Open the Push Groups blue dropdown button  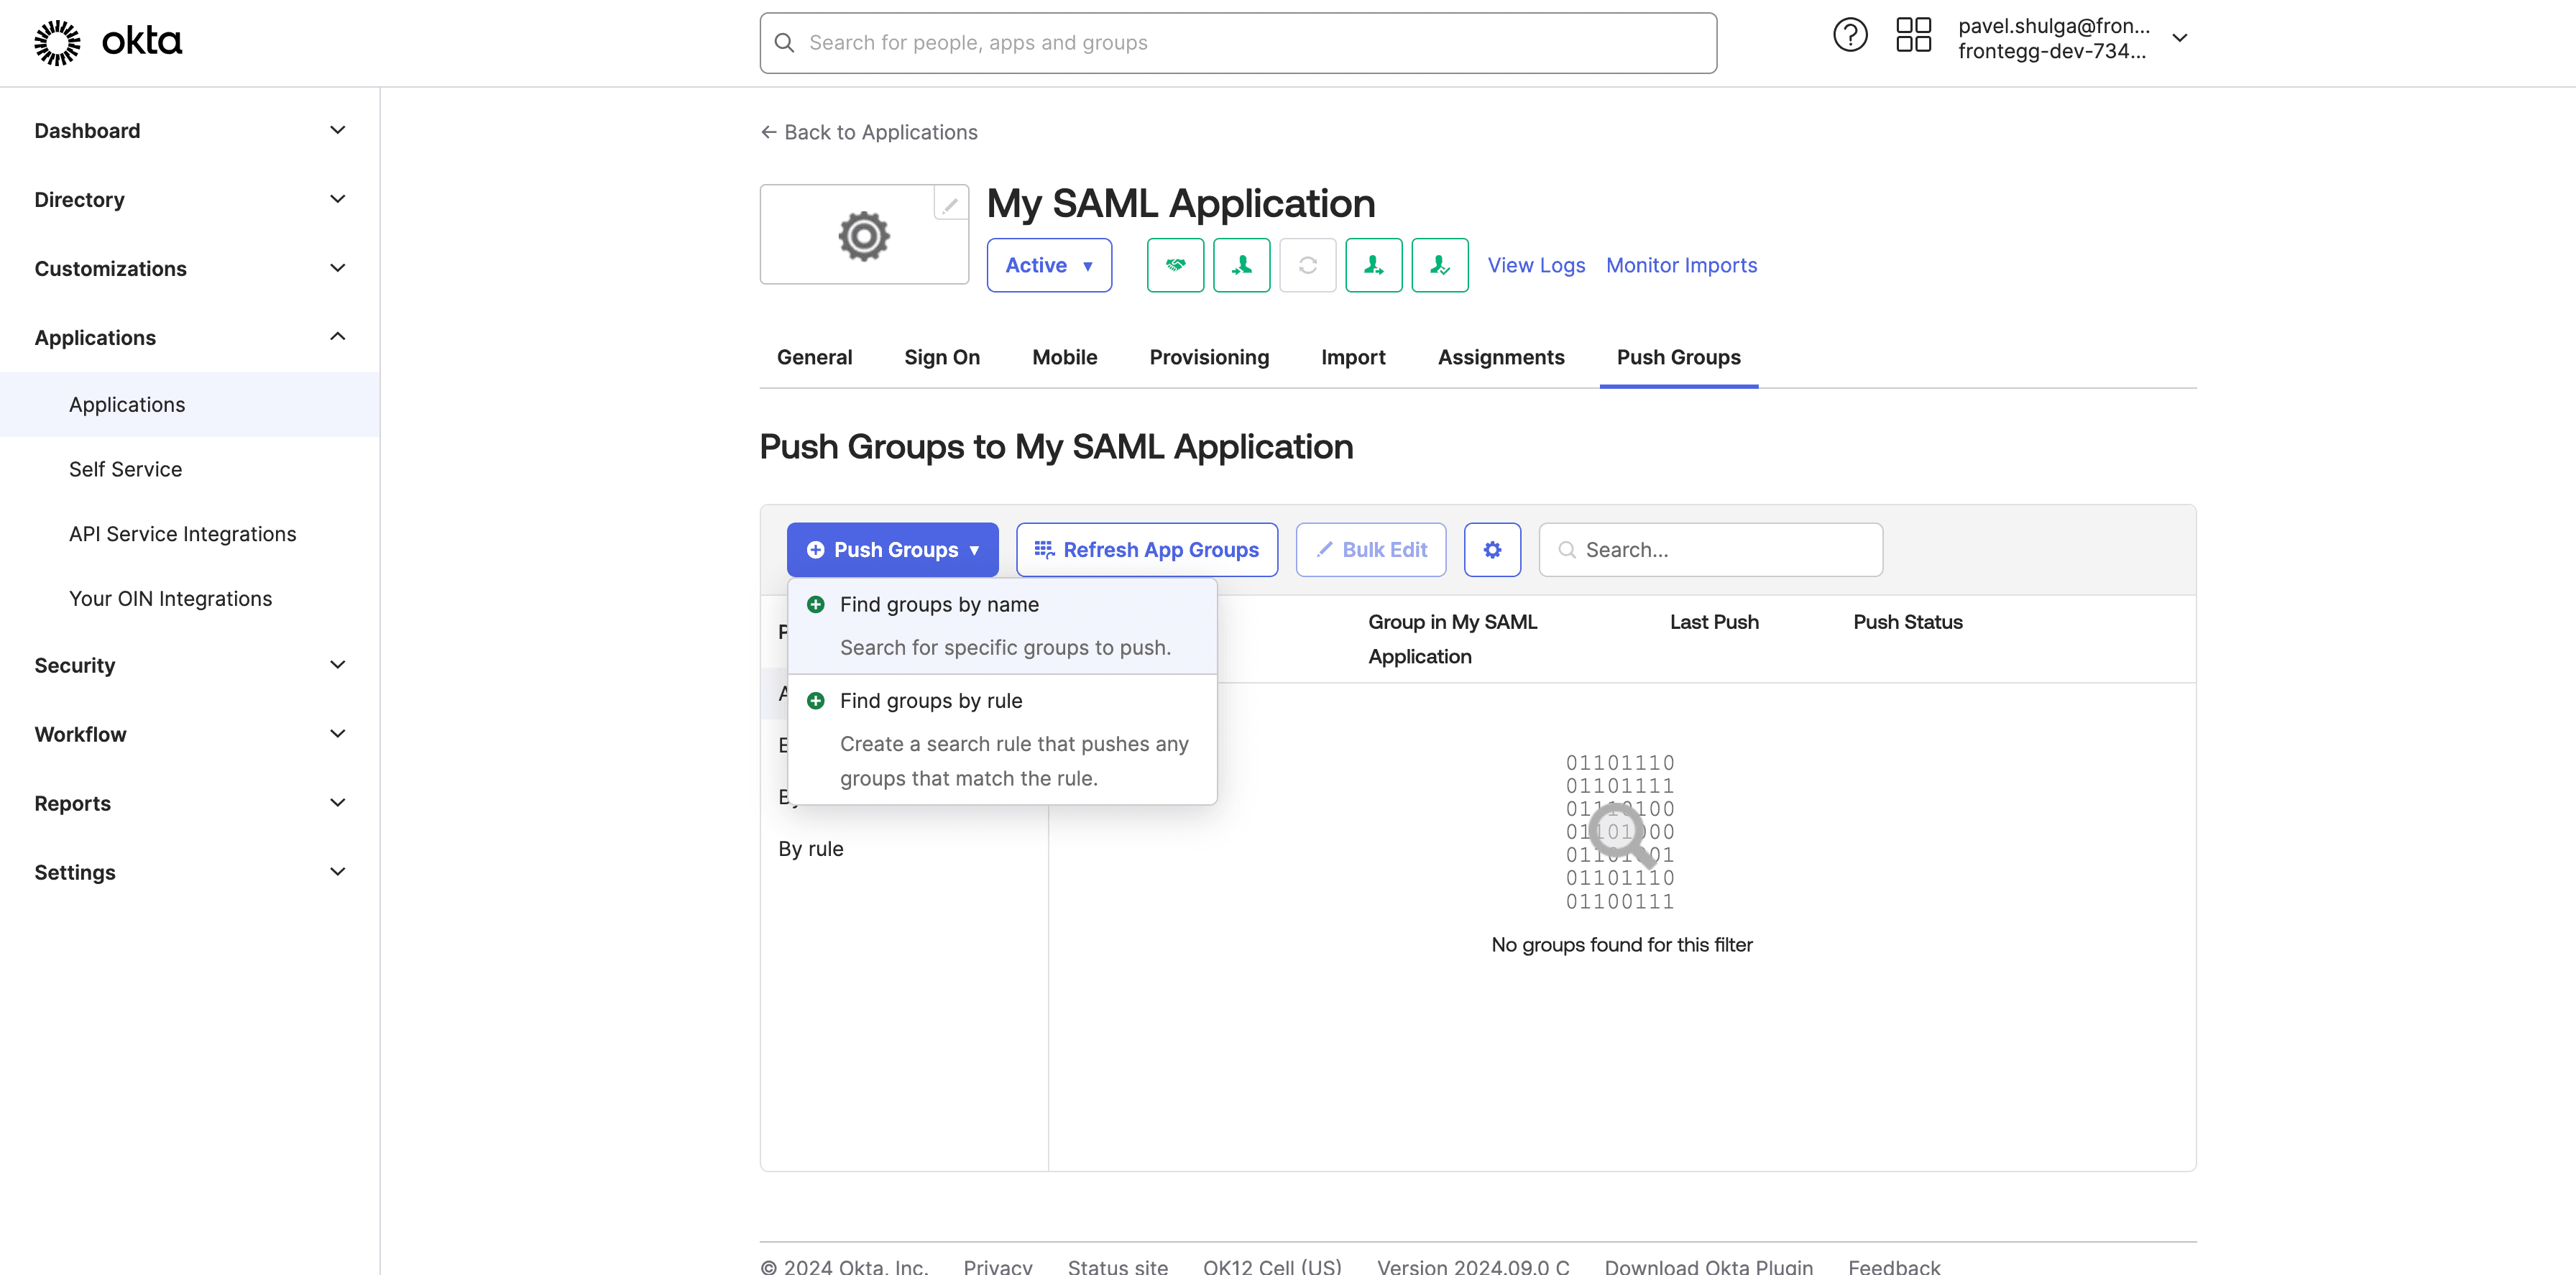[892, 550]
